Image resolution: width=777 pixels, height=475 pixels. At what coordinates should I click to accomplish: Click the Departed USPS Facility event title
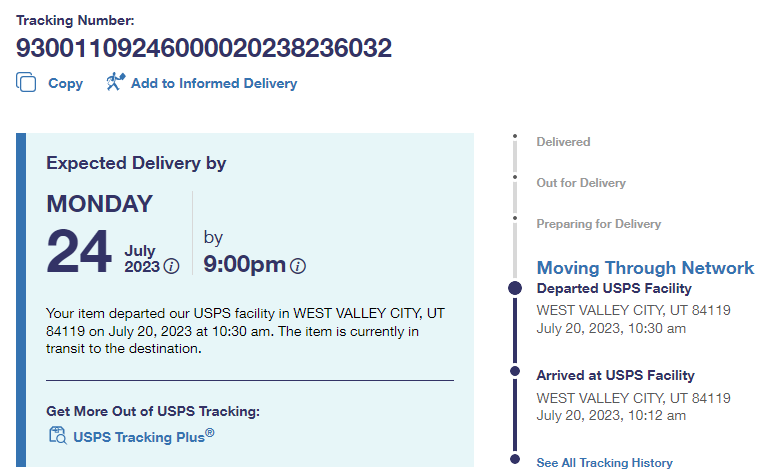(614, 289)
